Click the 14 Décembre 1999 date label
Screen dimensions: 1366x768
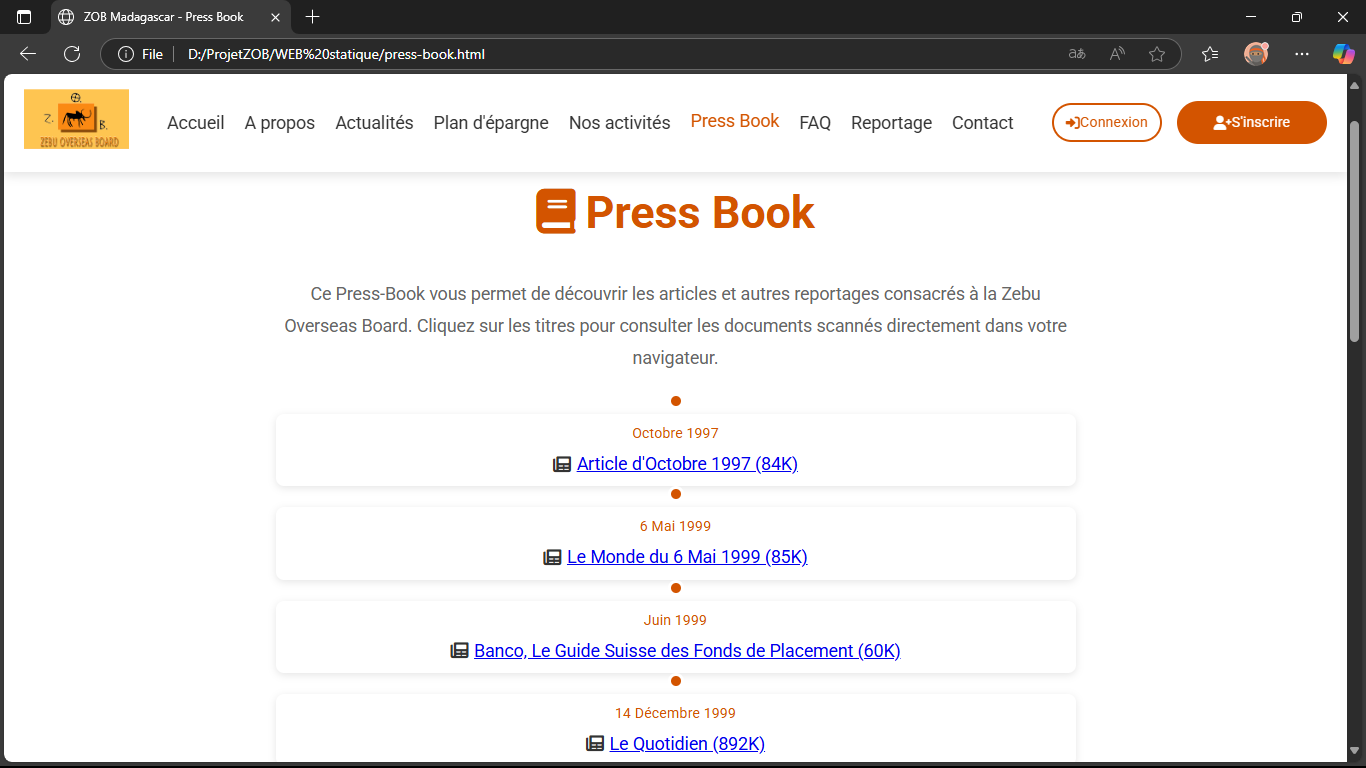pyautogui.click(x=676, y=713)
